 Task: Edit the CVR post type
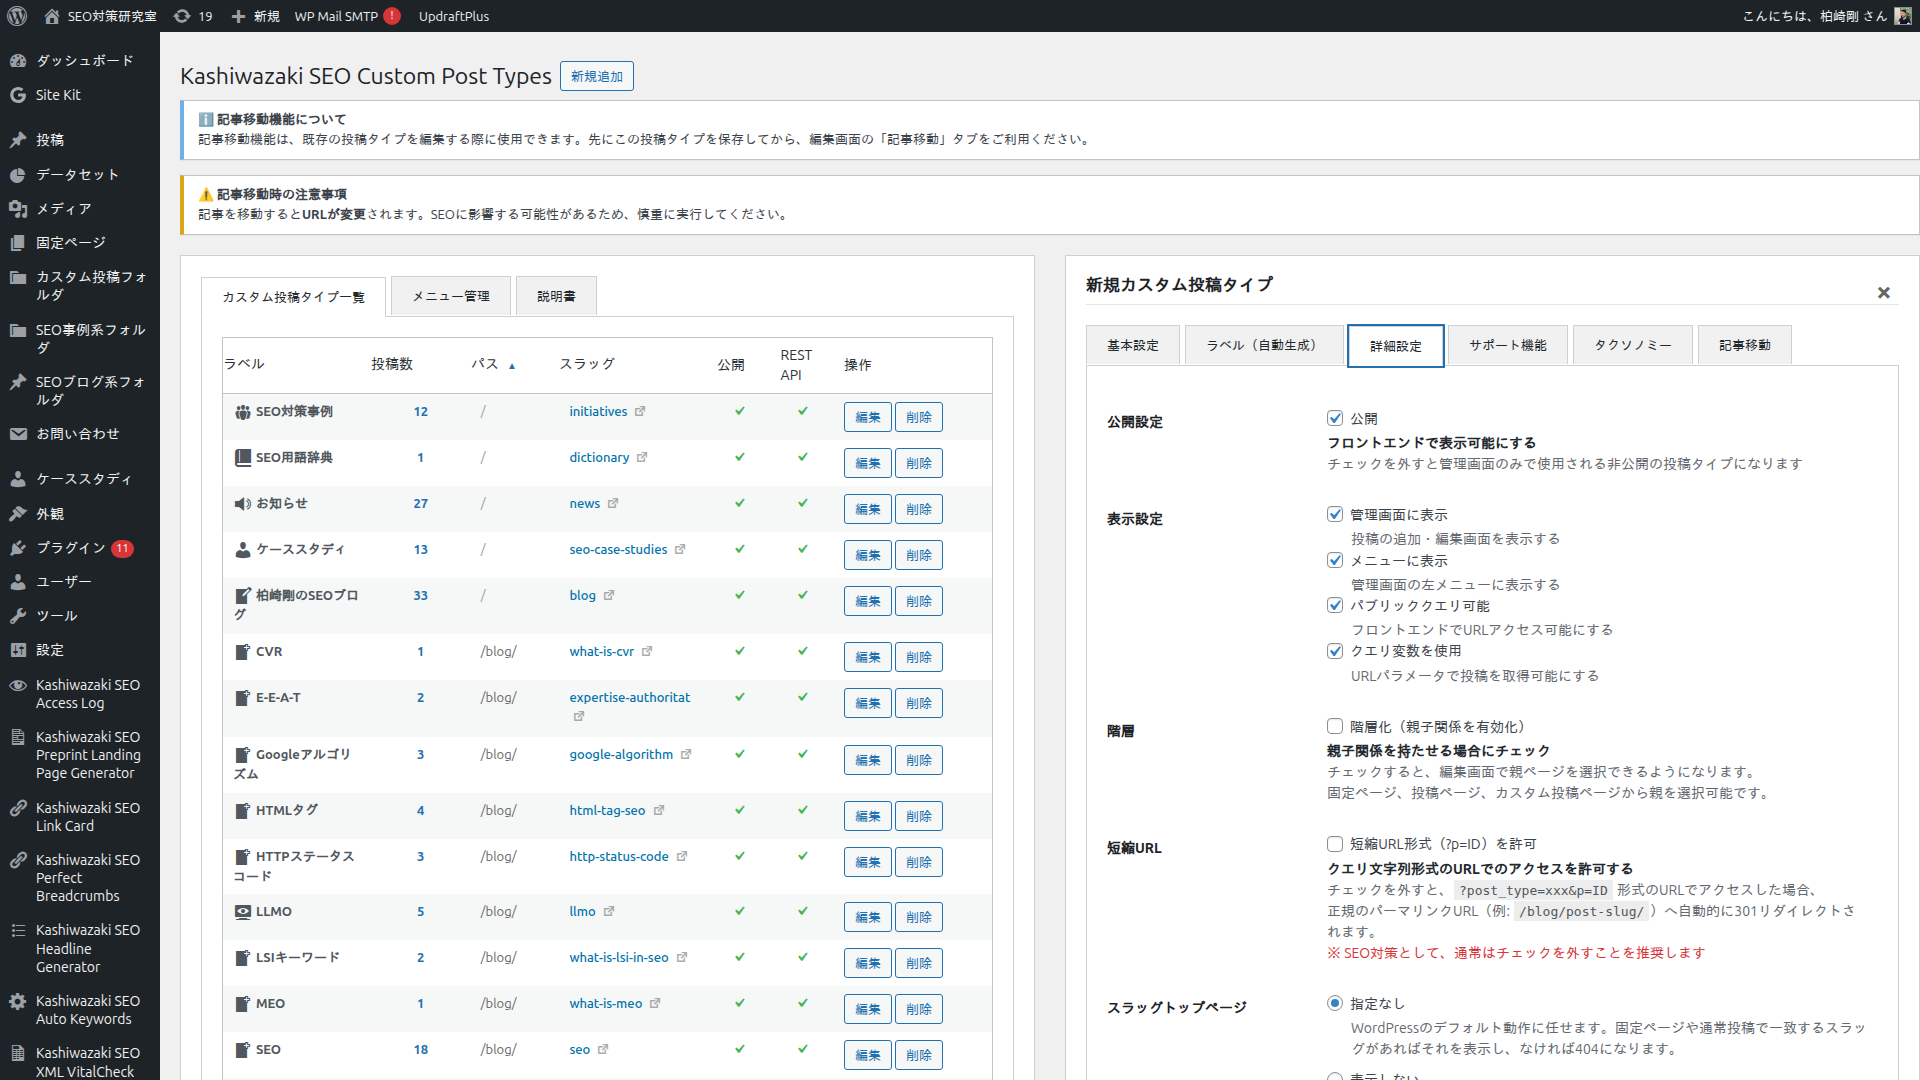(x=866, y=656)
